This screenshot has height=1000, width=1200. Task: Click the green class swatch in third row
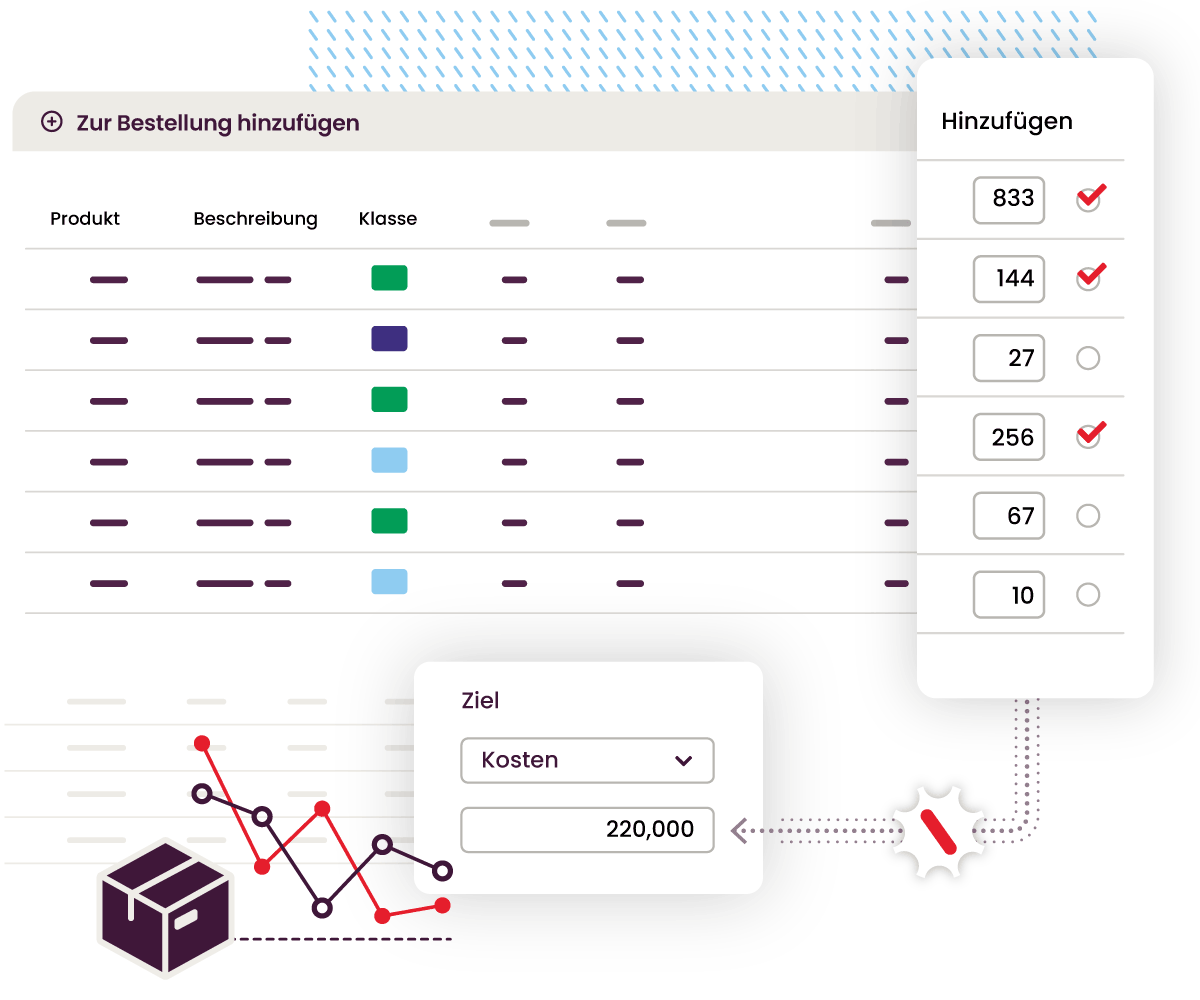[x=389, y=400]
